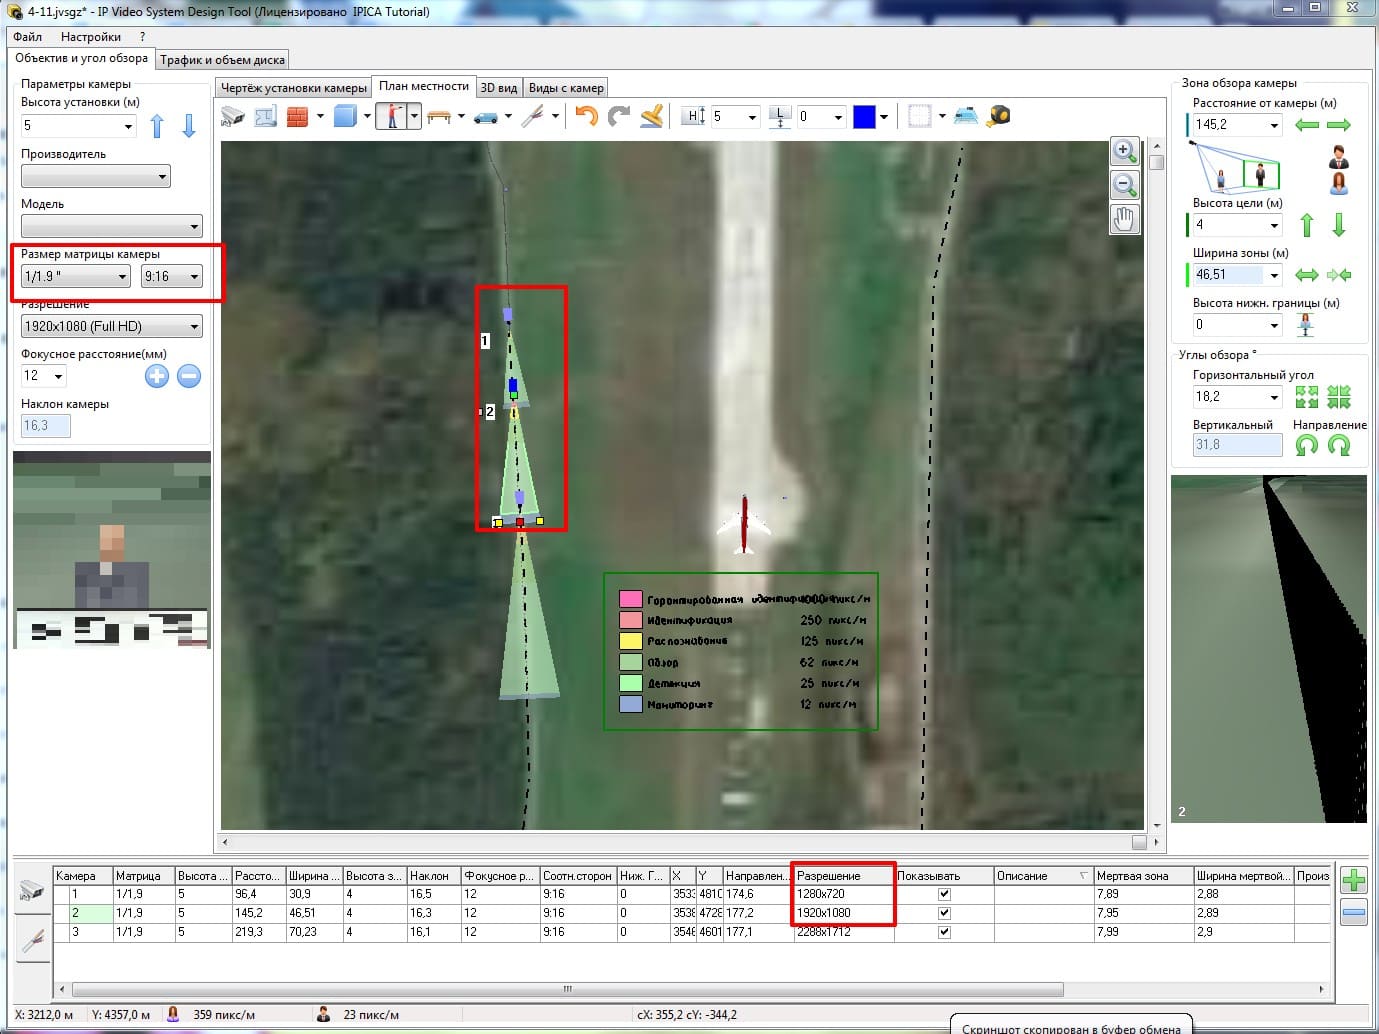Add a new camera with green plus
1379x1034 pixels.
pyautogui.click(x=1353, y=880)
